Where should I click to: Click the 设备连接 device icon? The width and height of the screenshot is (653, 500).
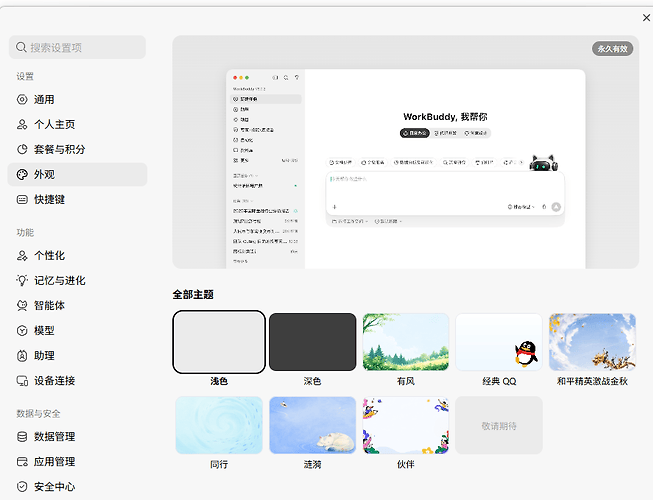click(x=22, y=381)
